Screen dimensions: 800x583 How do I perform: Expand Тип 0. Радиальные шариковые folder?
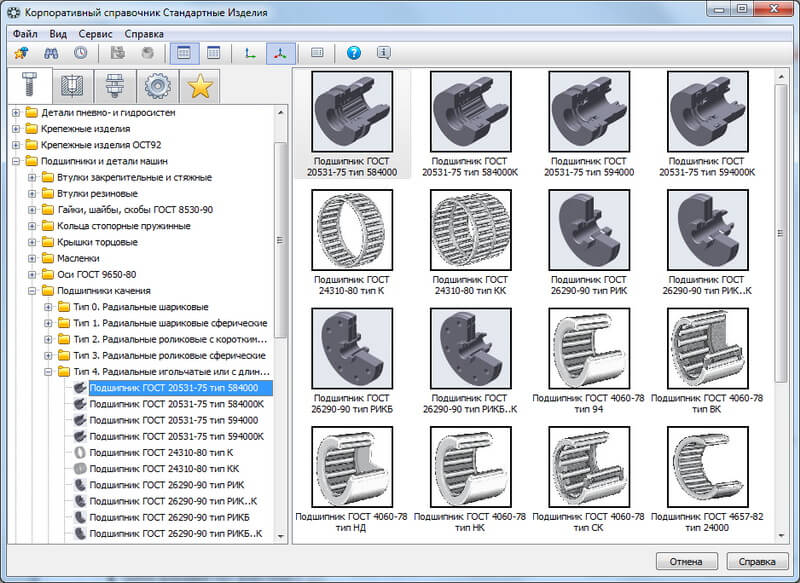coord(48,307)
